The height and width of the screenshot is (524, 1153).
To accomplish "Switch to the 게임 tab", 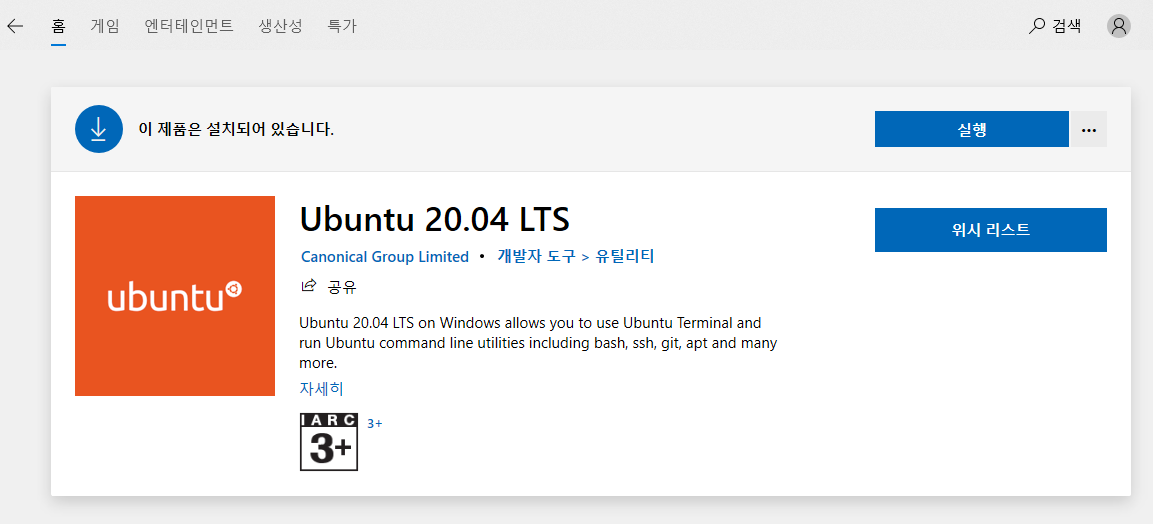I will point(104,26).
